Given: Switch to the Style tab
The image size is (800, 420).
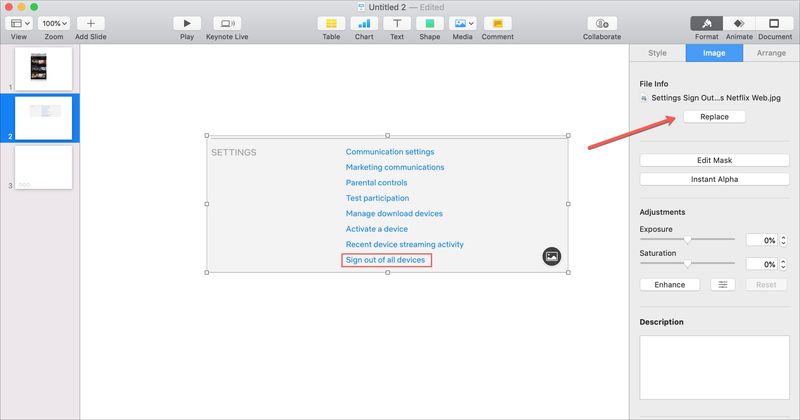Looking at the screenshot, I should 658,53.
